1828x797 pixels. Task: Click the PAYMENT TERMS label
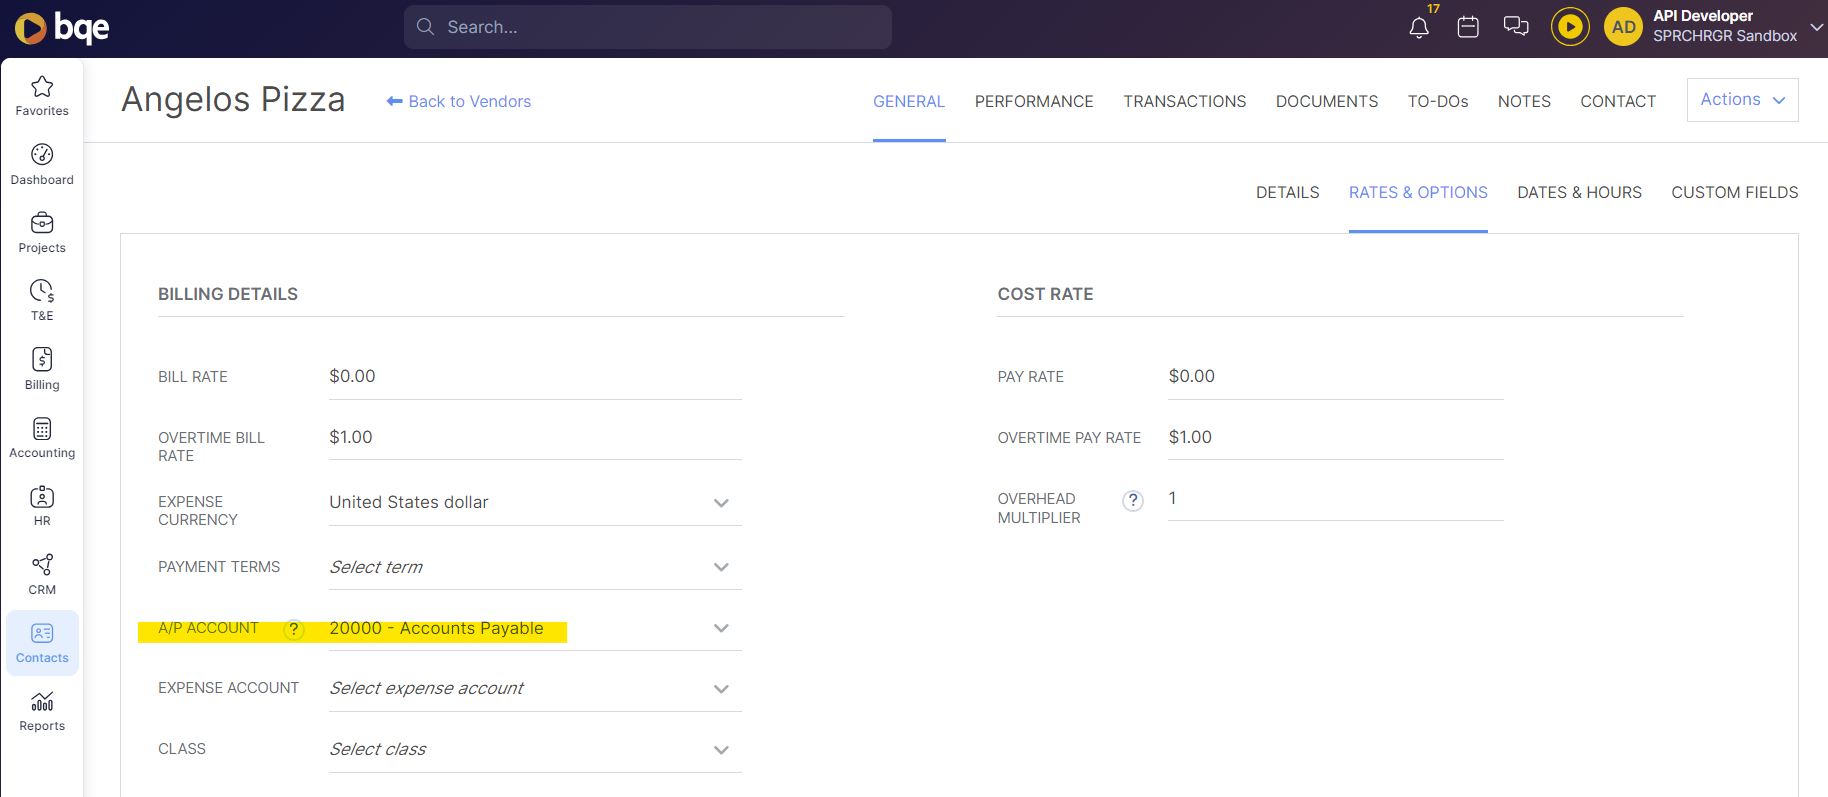point(219,567)
